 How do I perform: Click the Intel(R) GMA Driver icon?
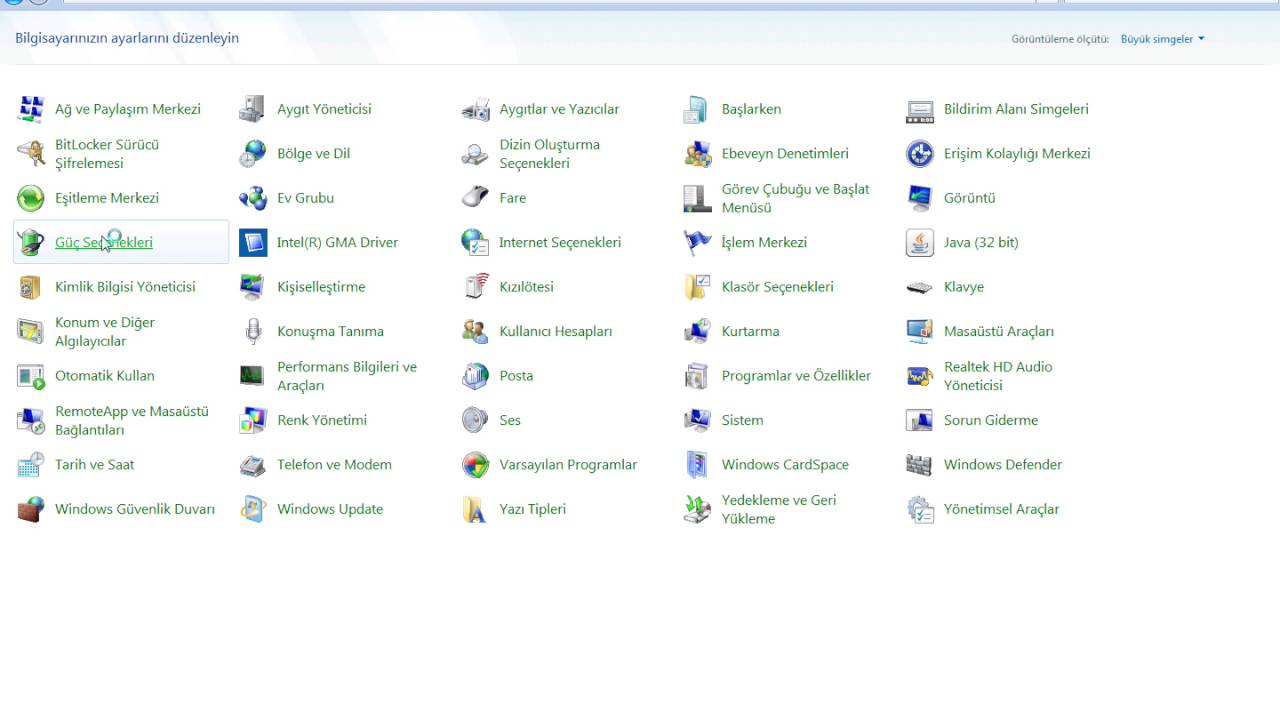click(253, 243)
